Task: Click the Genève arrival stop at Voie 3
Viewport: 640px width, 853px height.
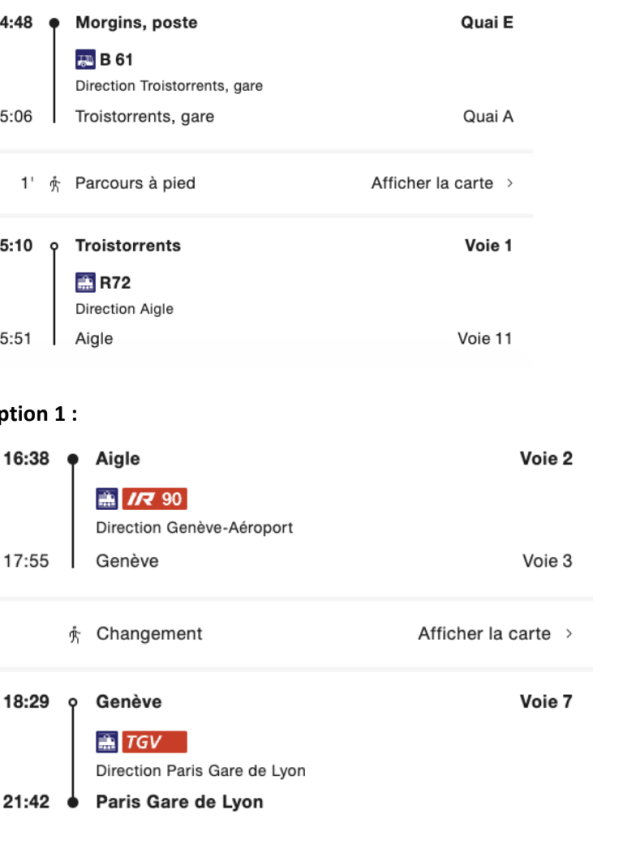Action: click(127, 561)
